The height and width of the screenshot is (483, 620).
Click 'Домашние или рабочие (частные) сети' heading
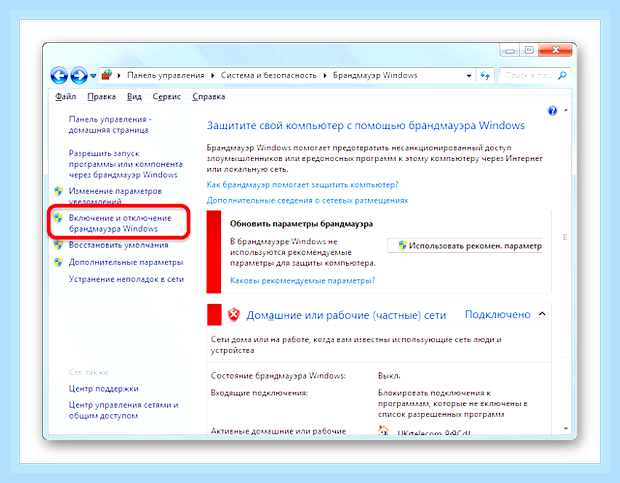click(346, 315)
